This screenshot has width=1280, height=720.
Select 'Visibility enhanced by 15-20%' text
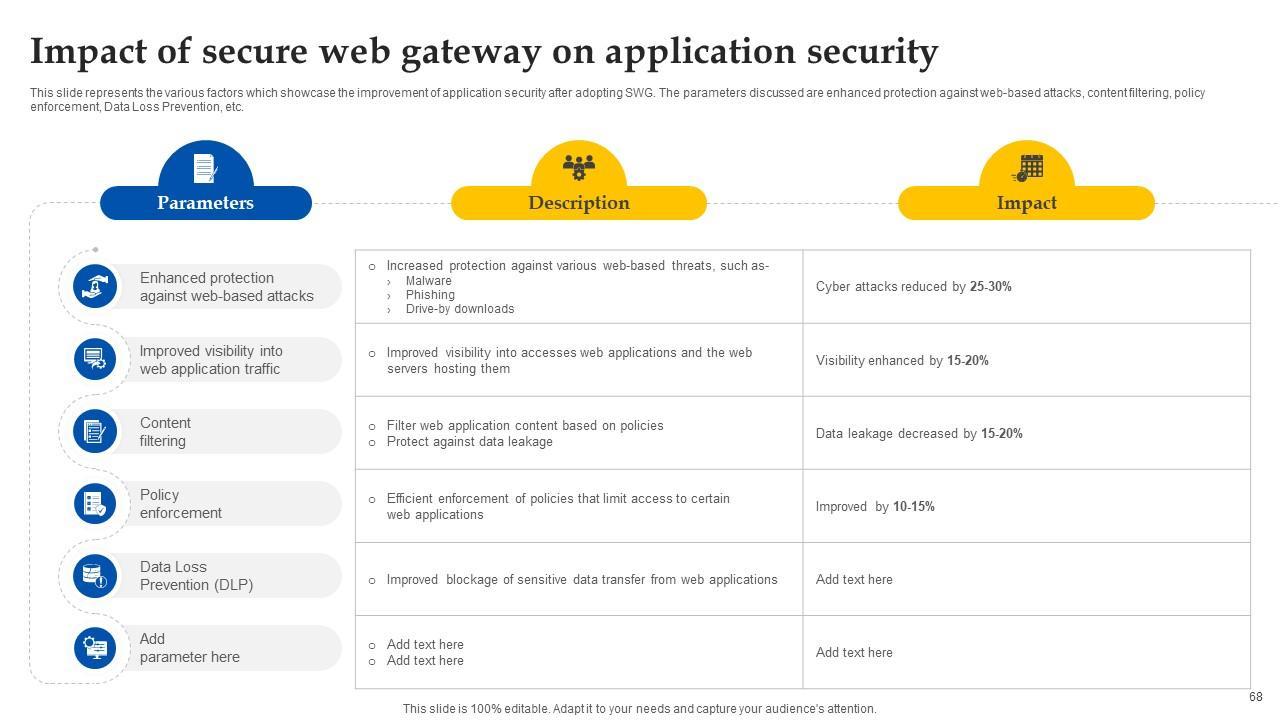(902, 360)
